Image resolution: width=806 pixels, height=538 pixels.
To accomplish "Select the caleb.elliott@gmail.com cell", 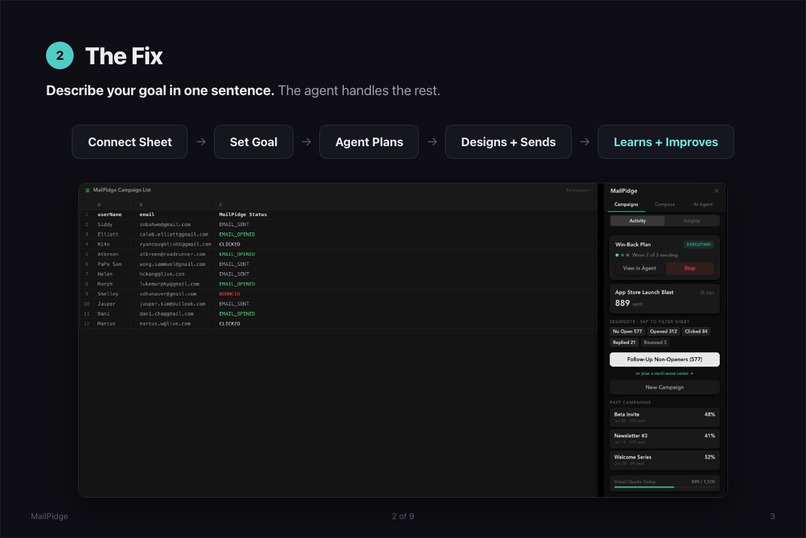I will point(174,234).
